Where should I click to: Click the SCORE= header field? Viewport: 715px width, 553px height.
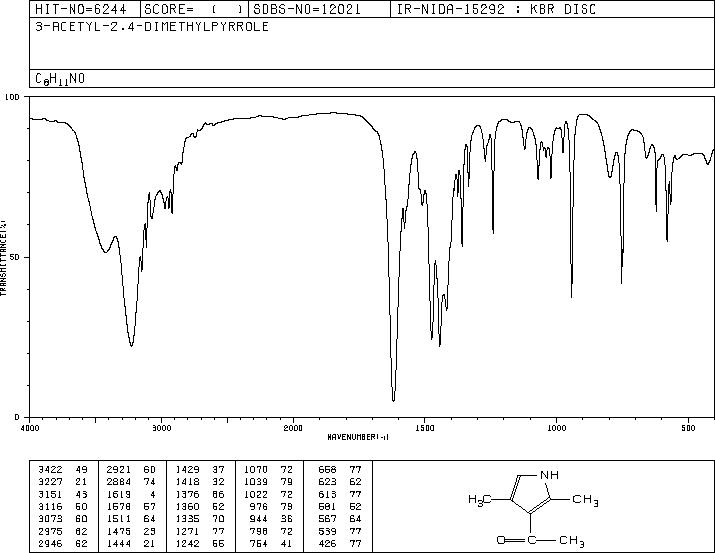(194, 9)
